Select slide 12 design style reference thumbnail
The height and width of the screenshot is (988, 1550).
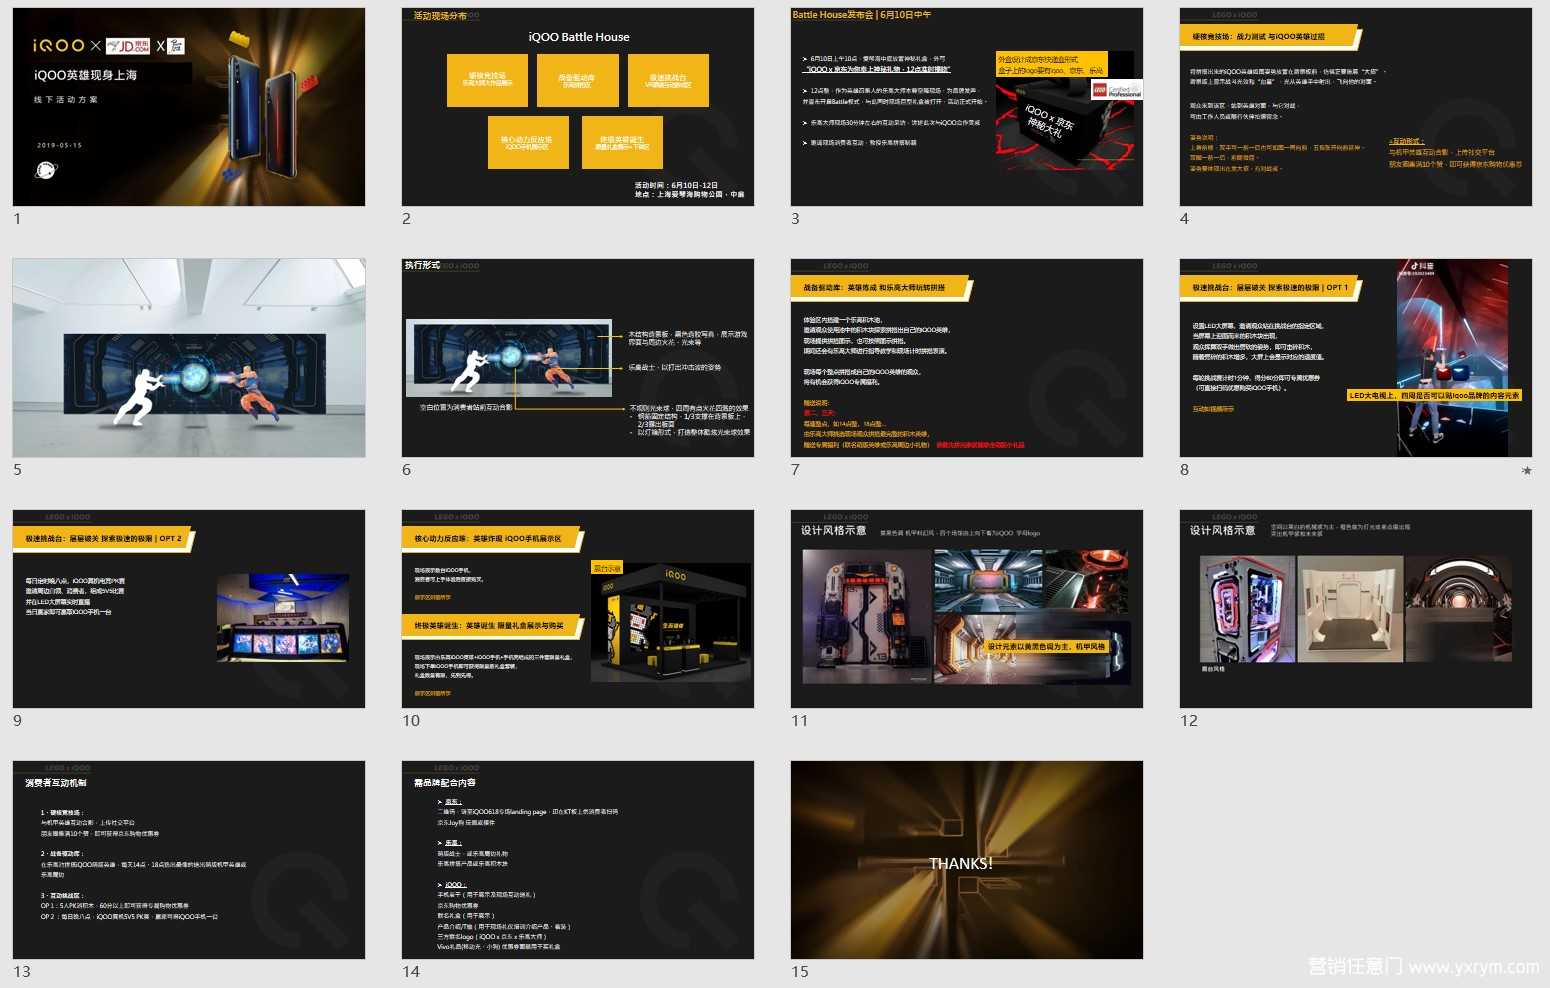[x=1356, y=609]
